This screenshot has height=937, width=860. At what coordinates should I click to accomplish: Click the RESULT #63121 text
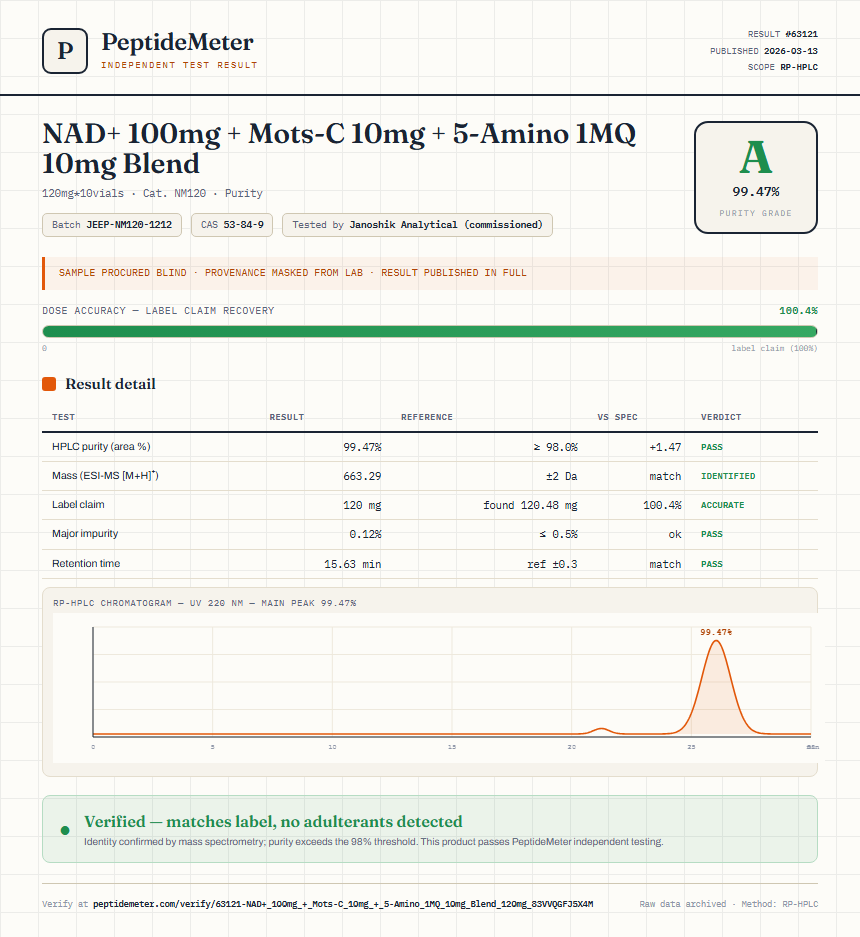(x=782, y=34)
